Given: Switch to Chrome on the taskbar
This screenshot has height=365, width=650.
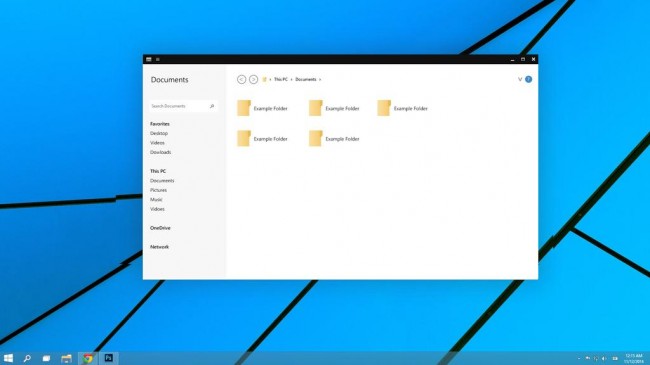Looking at the screenshot, I should click(x=87, y=358).
